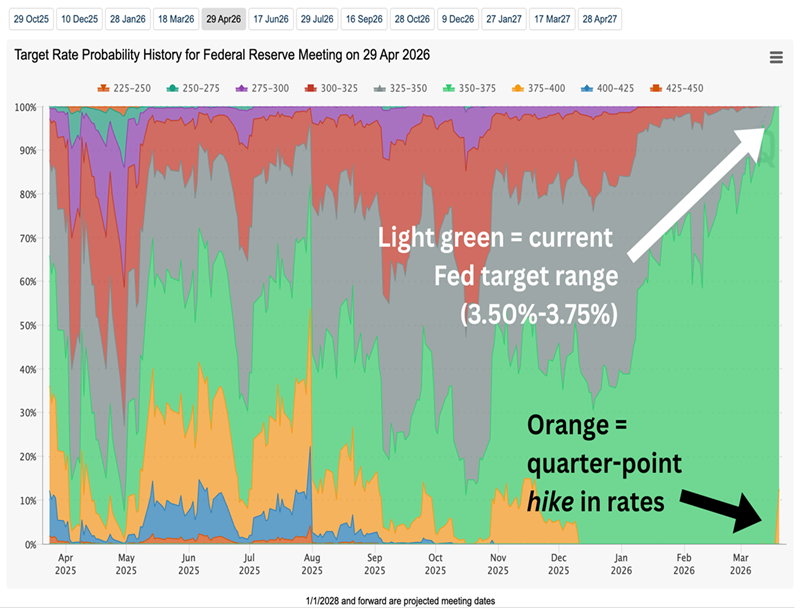The image size is (800, 608).
Task: Select the 10 Dec25 meeting tab
Action: [78, 19]
